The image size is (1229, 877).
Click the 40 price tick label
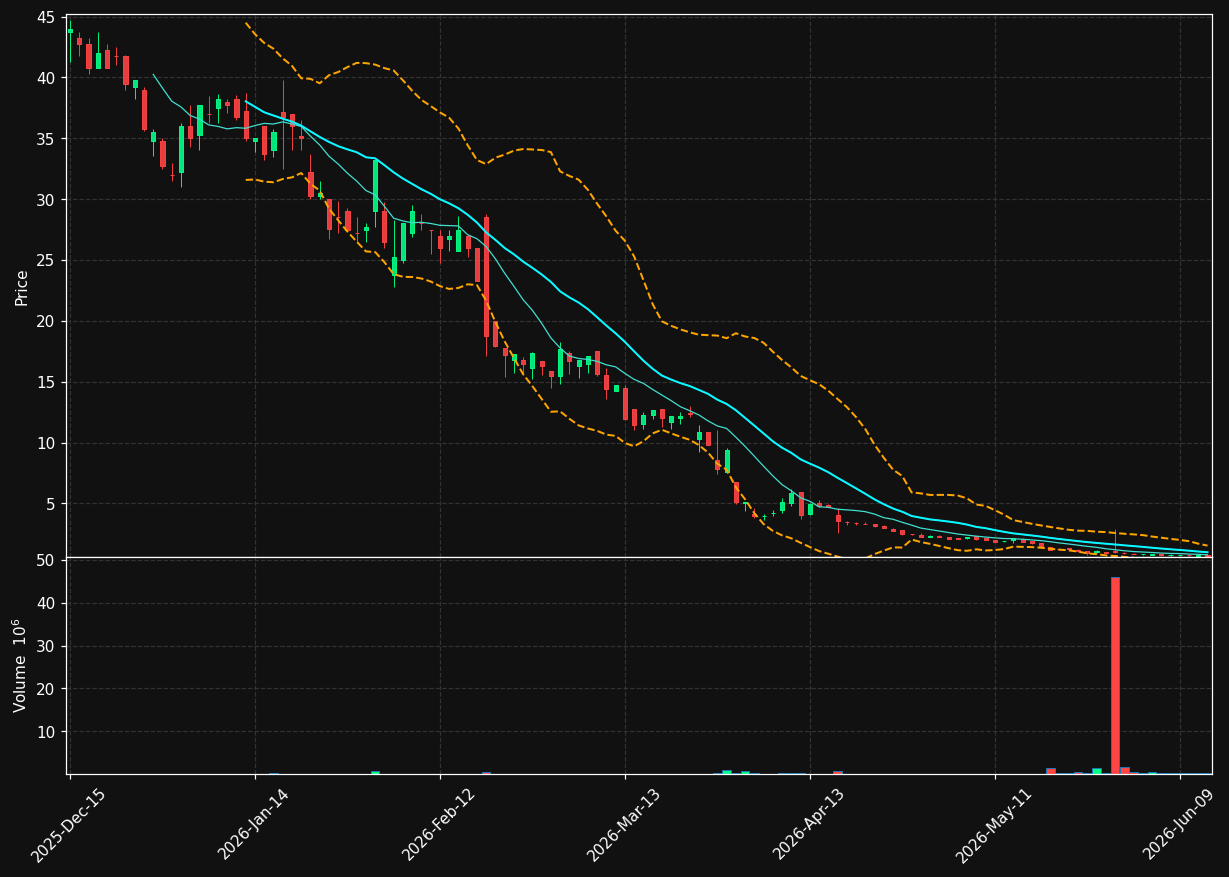pos(46,78)
